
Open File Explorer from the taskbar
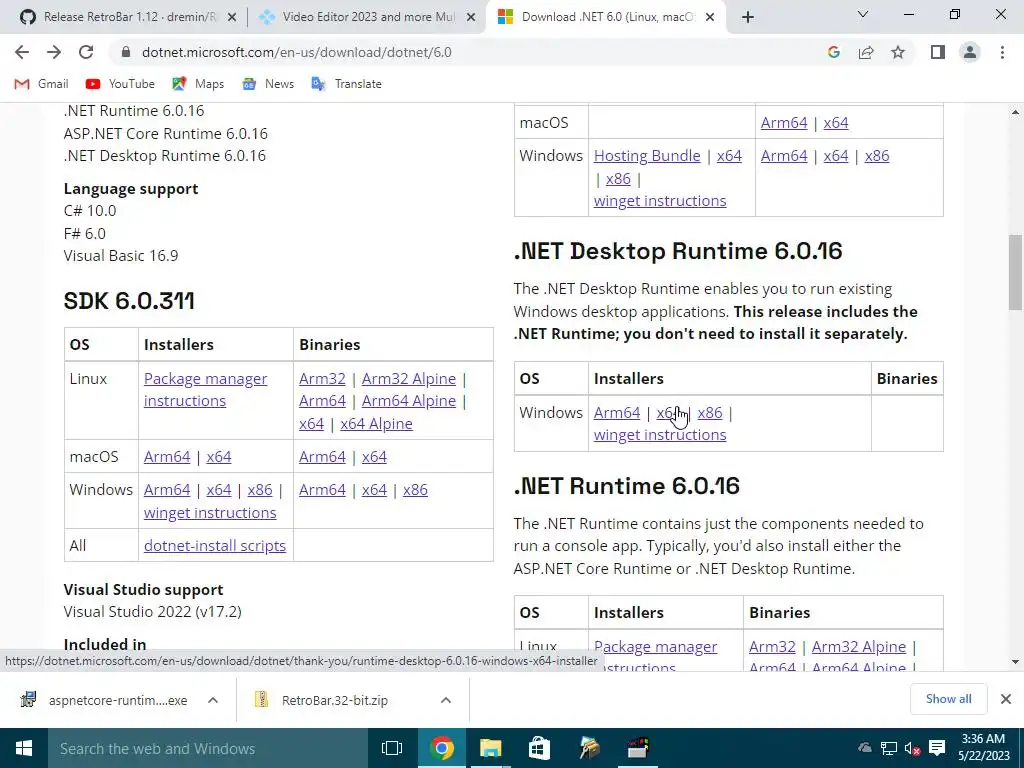490,748
